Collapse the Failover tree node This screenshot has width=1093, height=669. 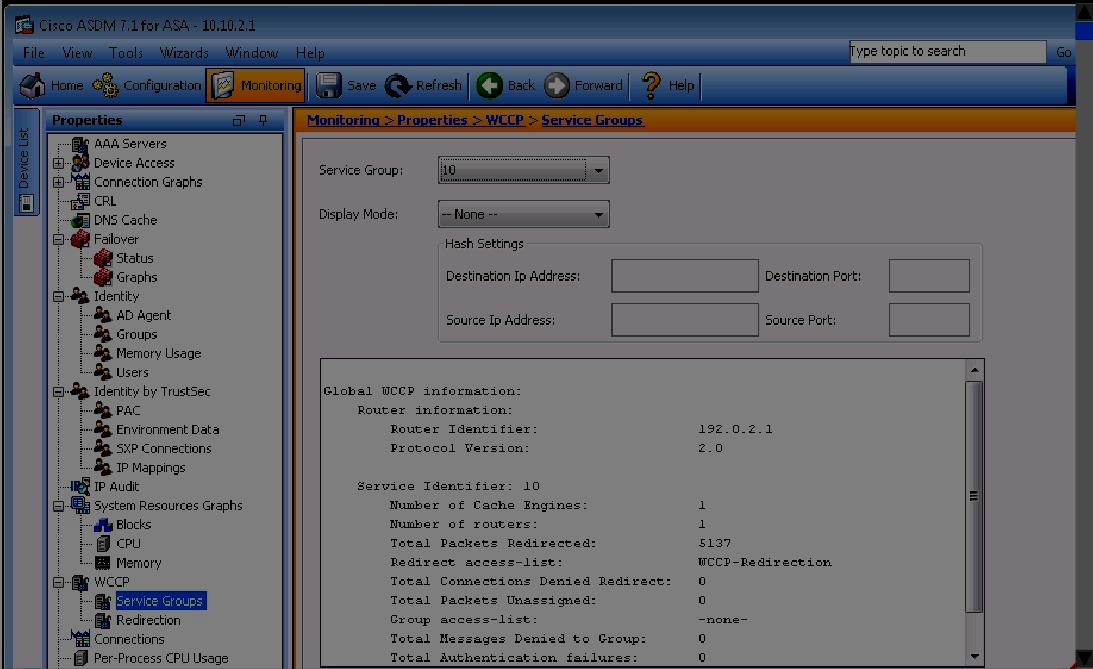[x=59, y=239]
